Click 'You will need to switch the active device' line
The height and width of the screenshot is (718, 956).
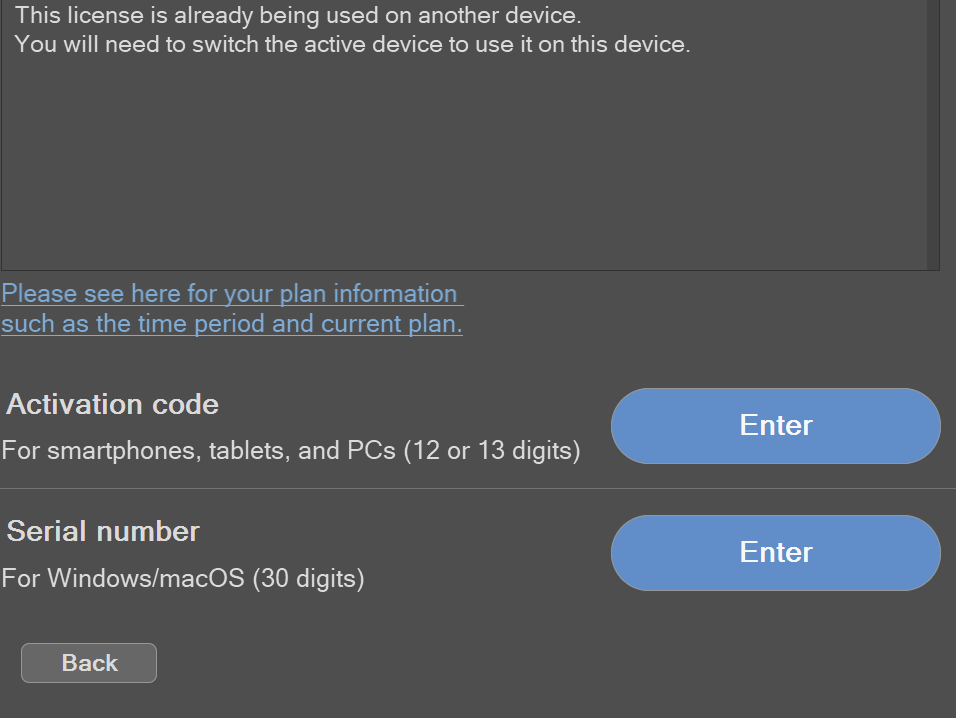click(352, 45)
